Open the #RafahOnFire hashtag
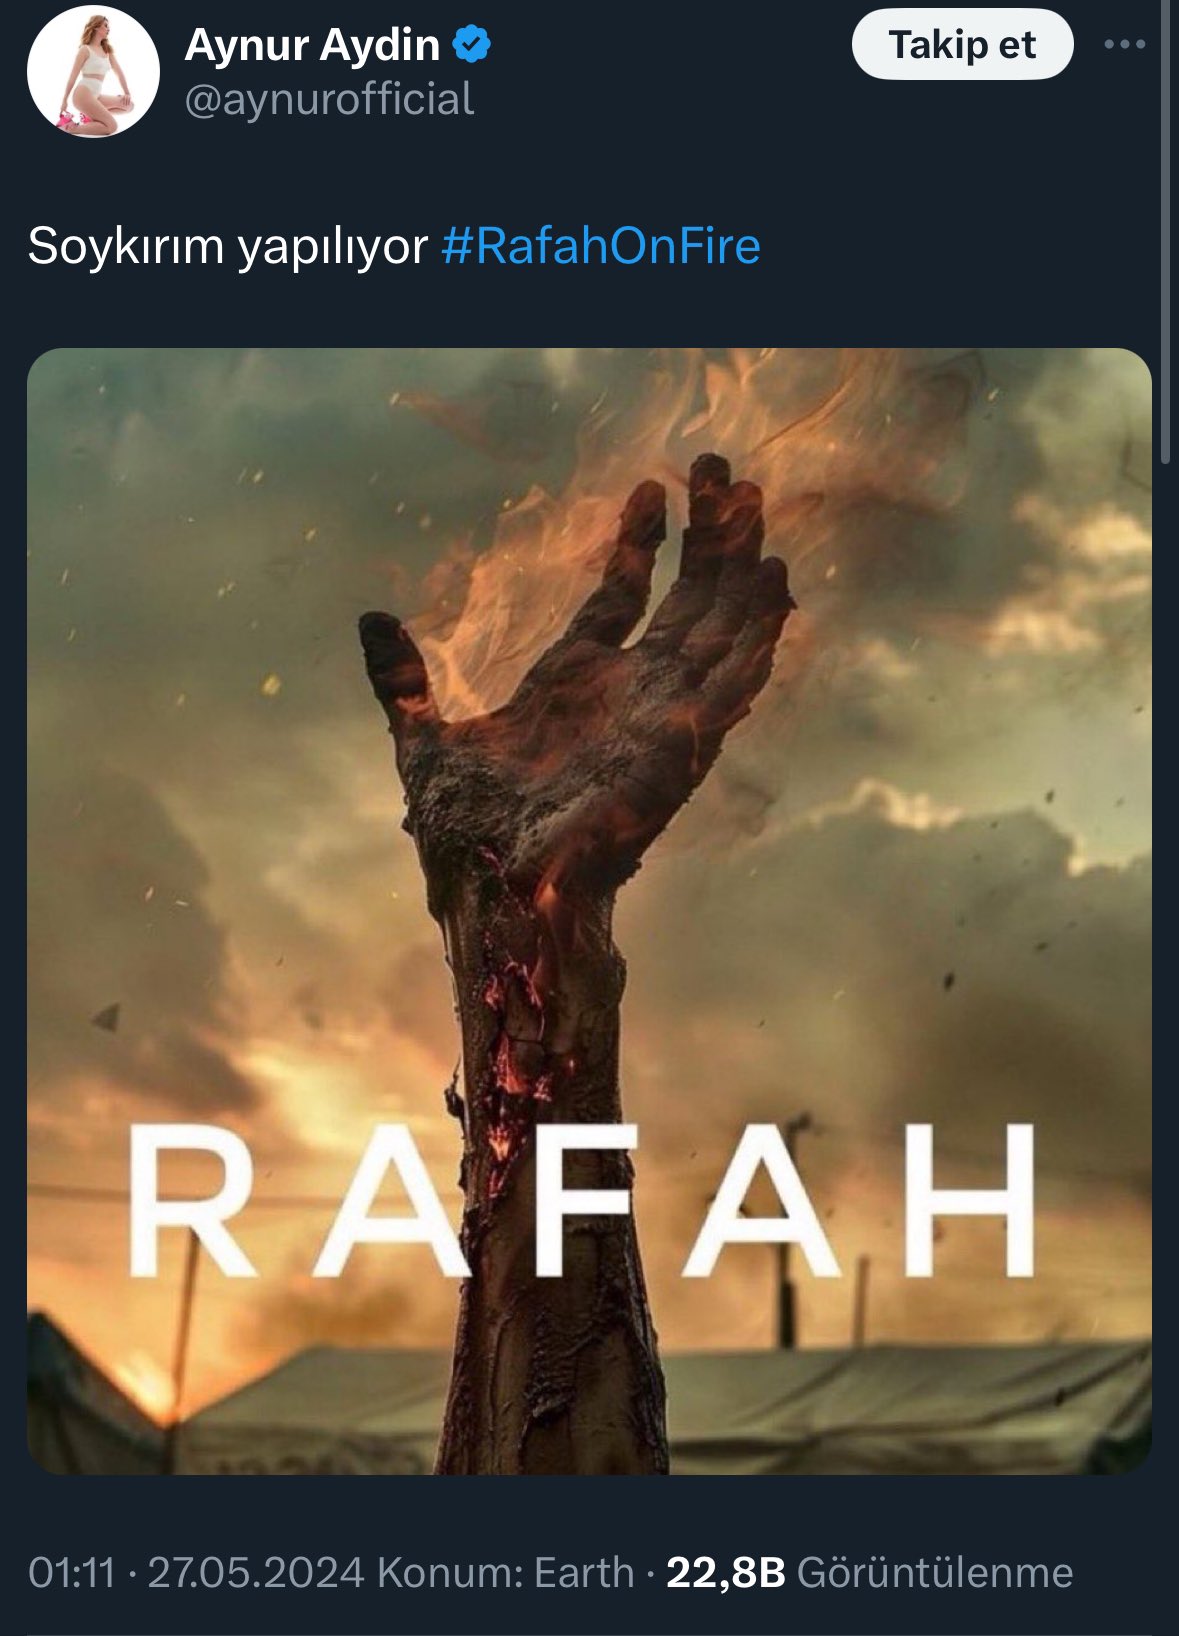Viewport: 1179px width, 1636px height. [x=601, y=246]
